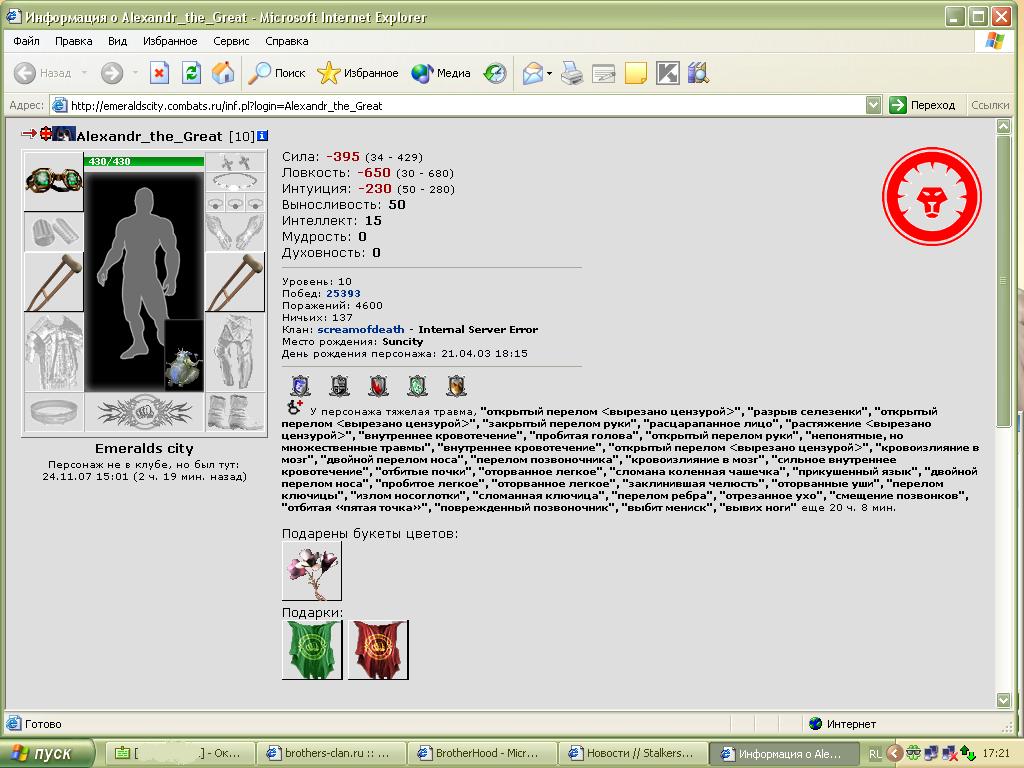
Task: Click the empty armor slot
Action: [54, 352]
